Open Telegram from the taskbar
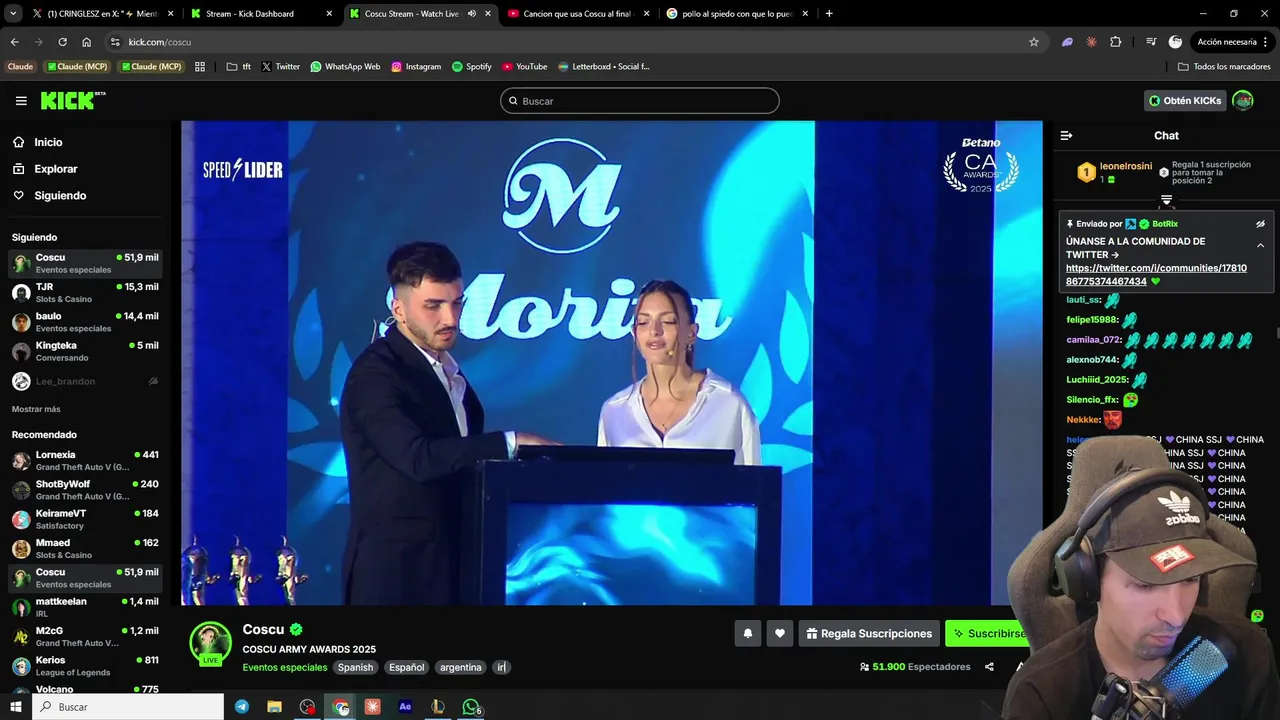Screen dimensions: 1280x720 point(242,707)
